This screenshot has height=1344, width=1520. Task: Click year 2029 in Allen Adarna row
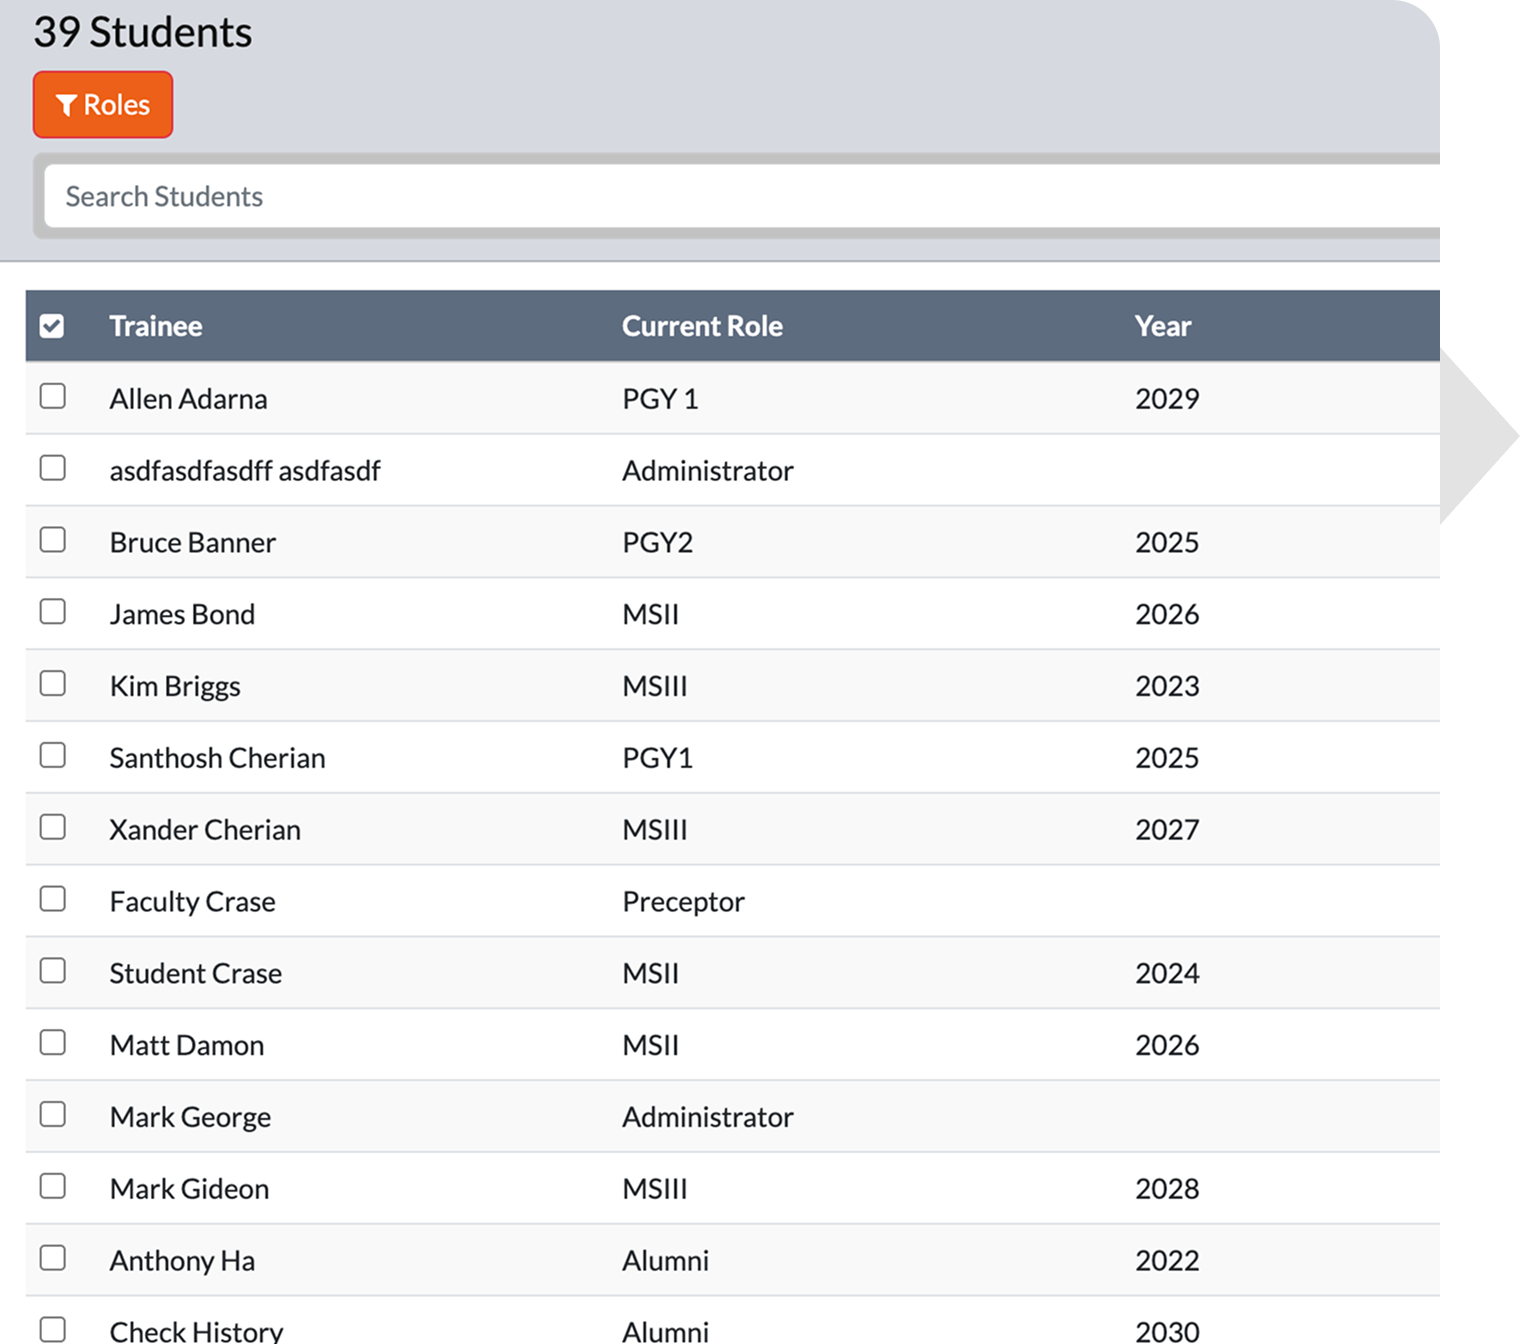pyautogui.click(x=1167, y=399)
